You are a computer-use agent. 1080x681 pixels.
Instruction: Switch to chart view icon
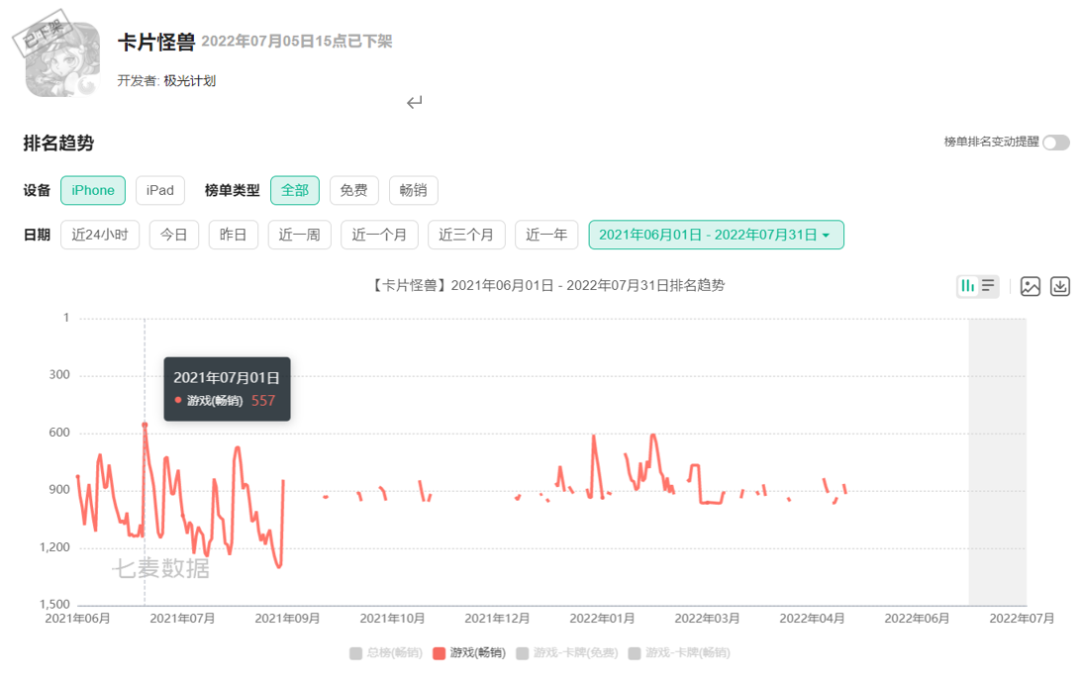tap(968, 286)
